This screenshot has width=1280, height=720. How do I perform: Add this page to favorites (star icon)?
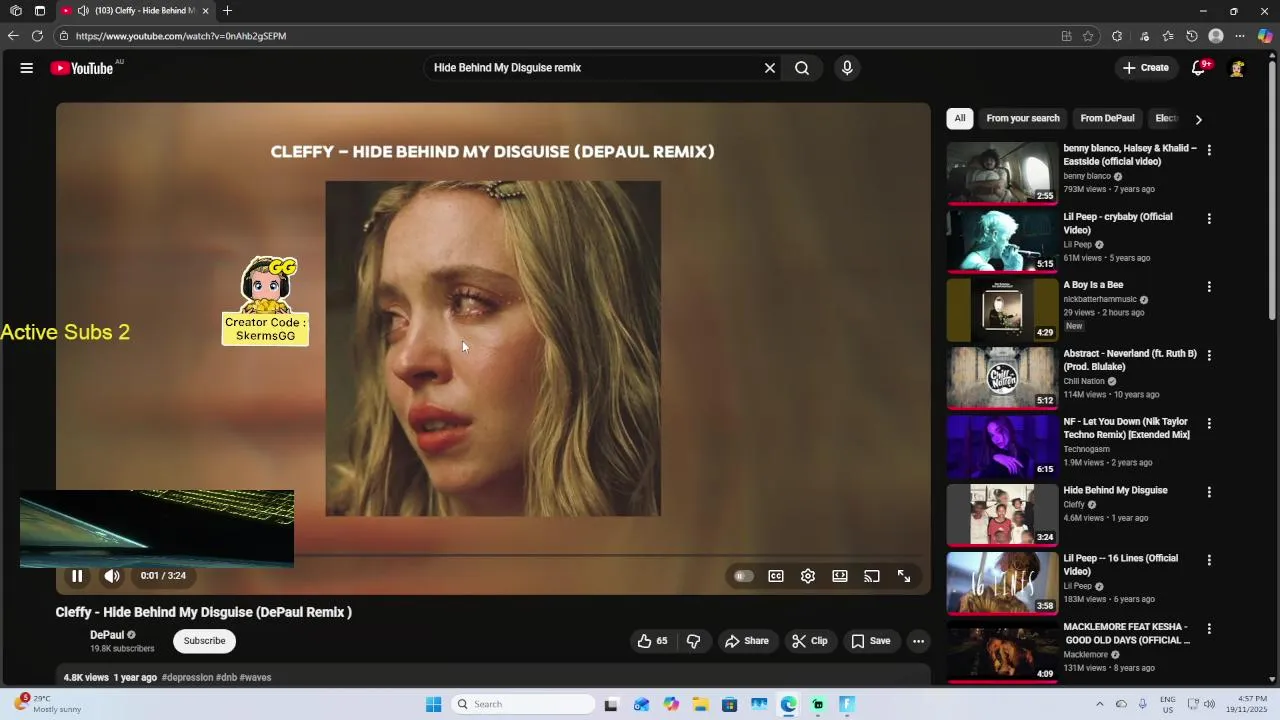click(1088, 36)
